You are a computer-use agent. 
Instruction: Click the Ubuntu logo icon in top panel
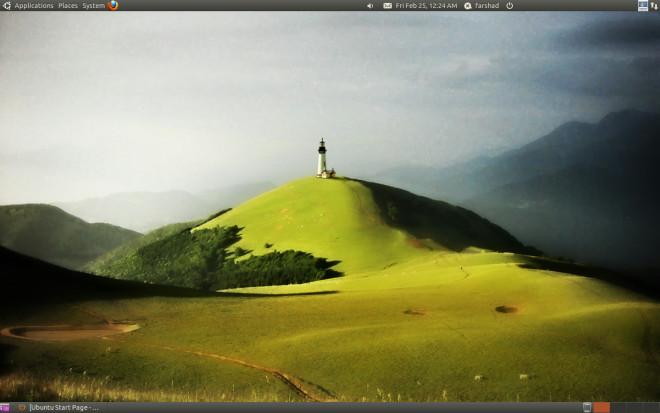(7, 5)
